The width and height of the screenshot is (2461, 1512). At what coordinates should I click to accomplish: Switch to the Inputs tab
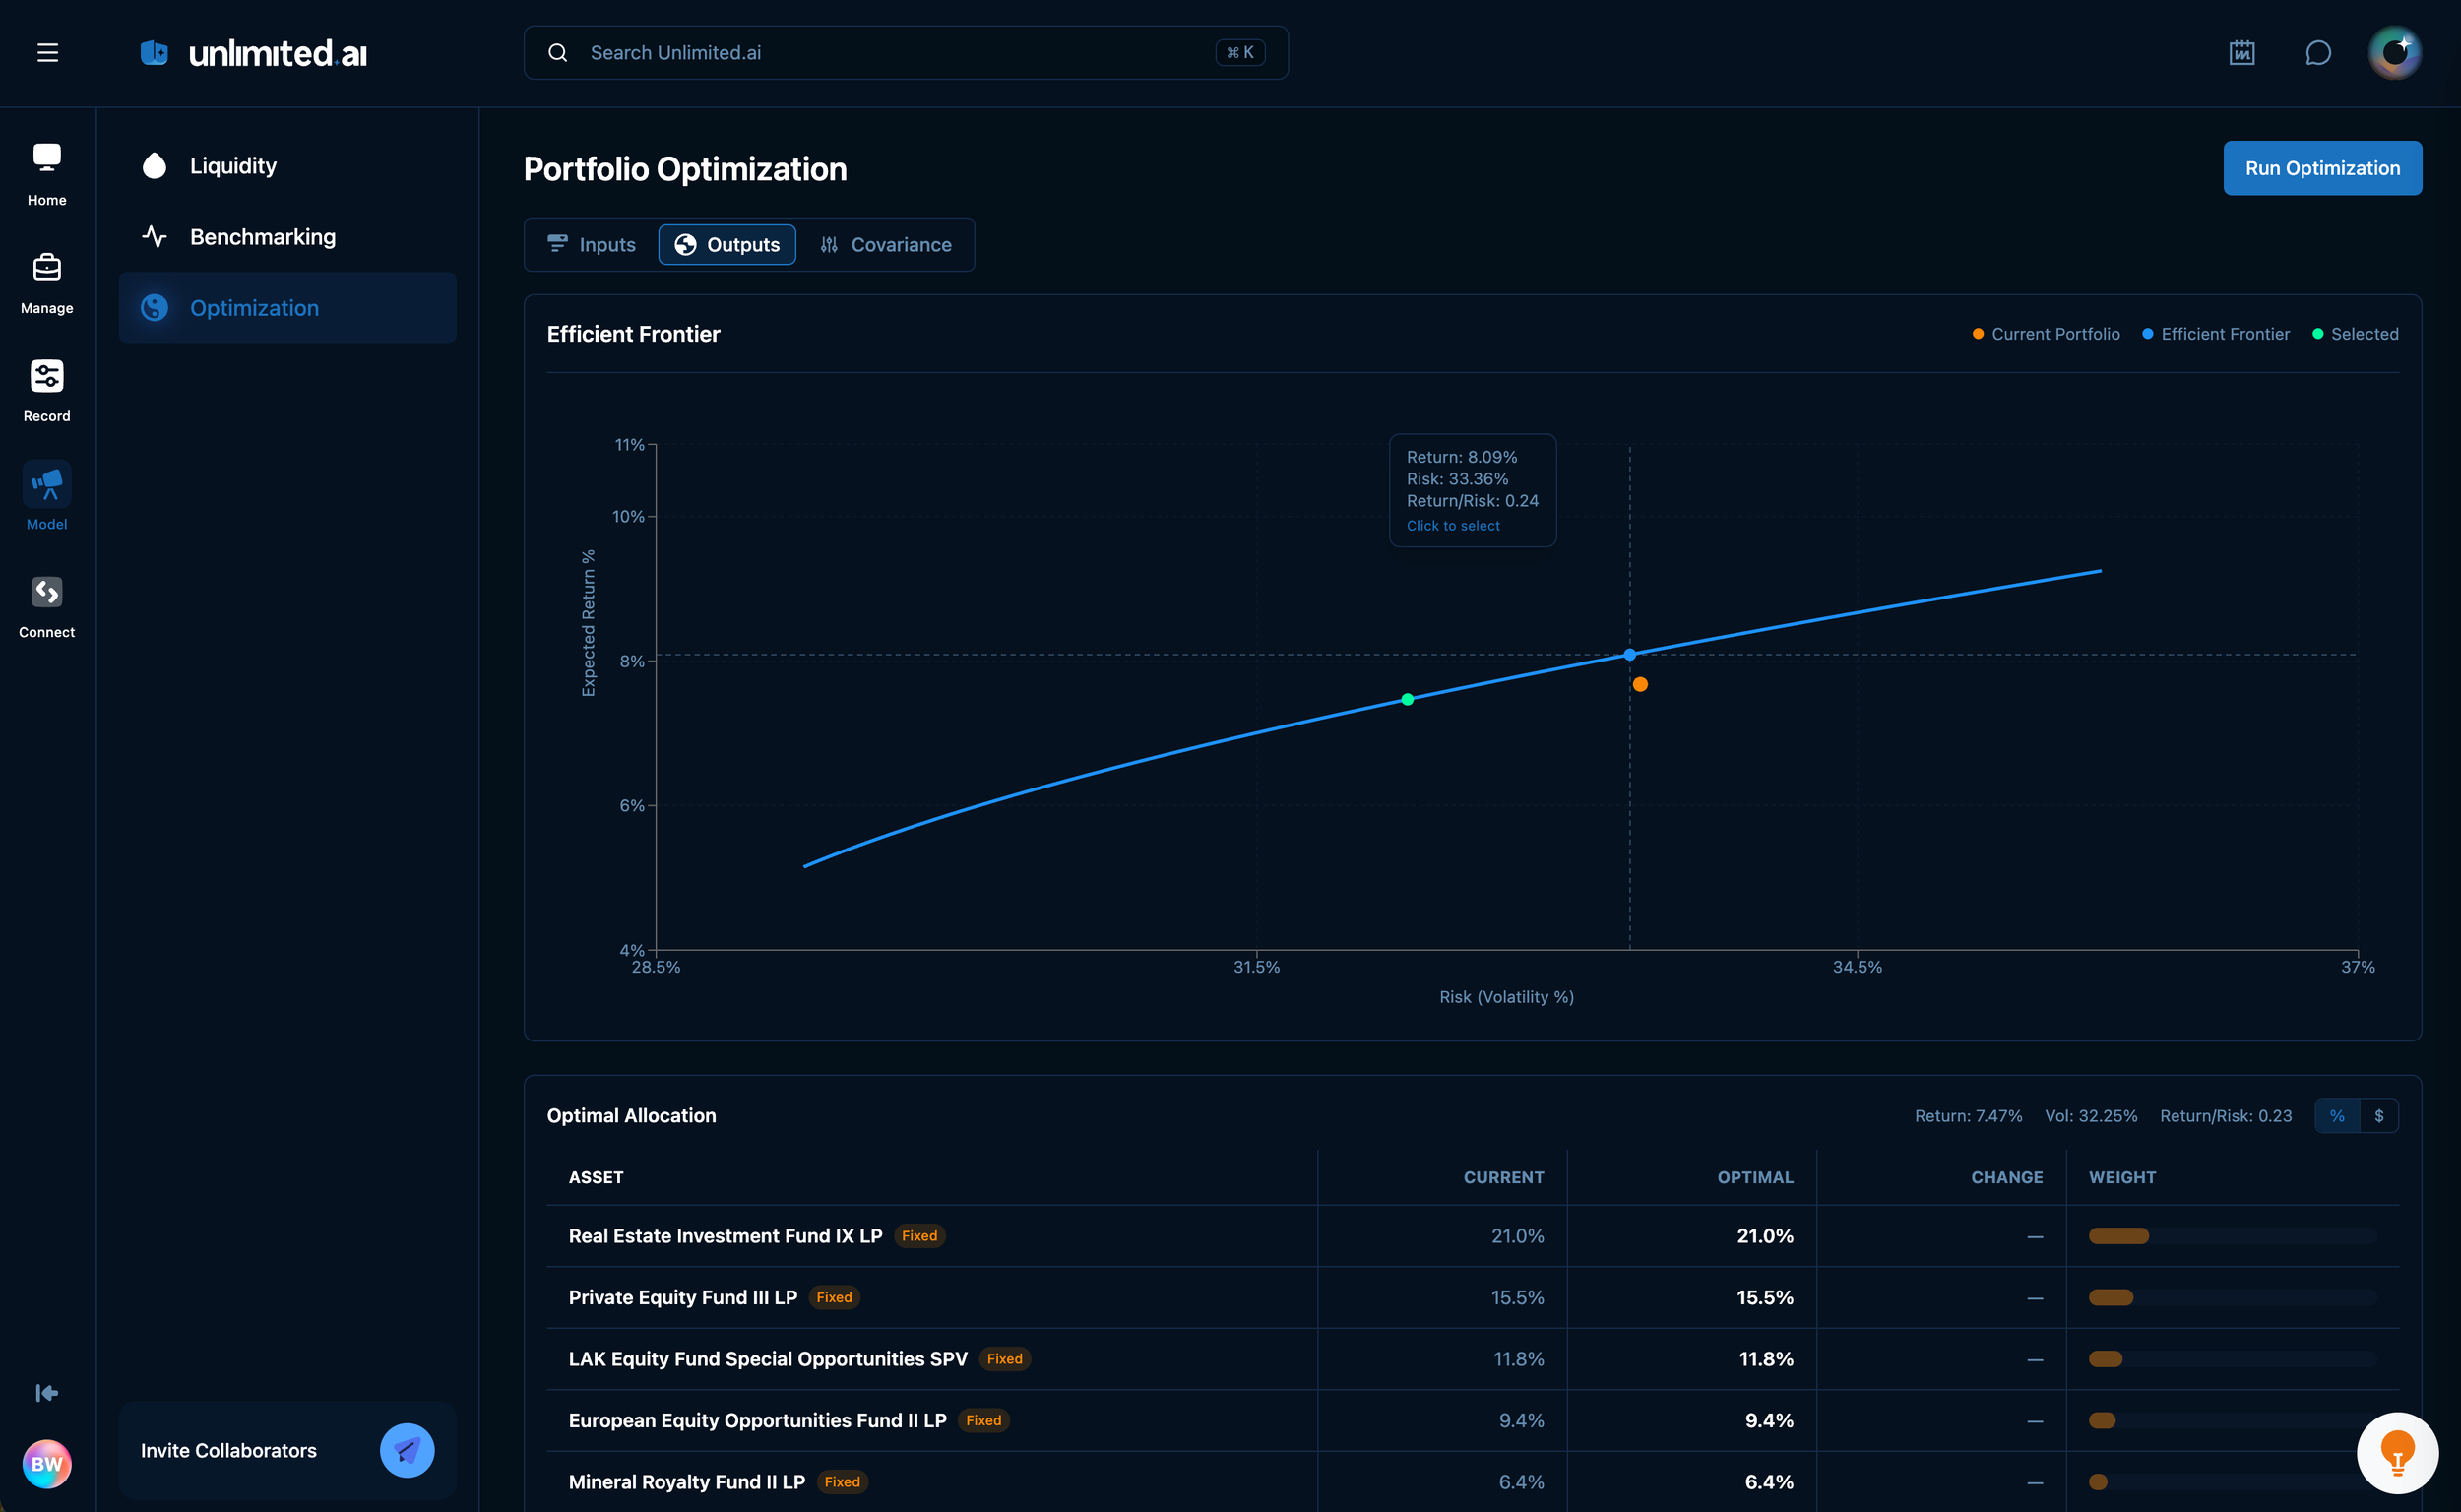click(592, 245)
